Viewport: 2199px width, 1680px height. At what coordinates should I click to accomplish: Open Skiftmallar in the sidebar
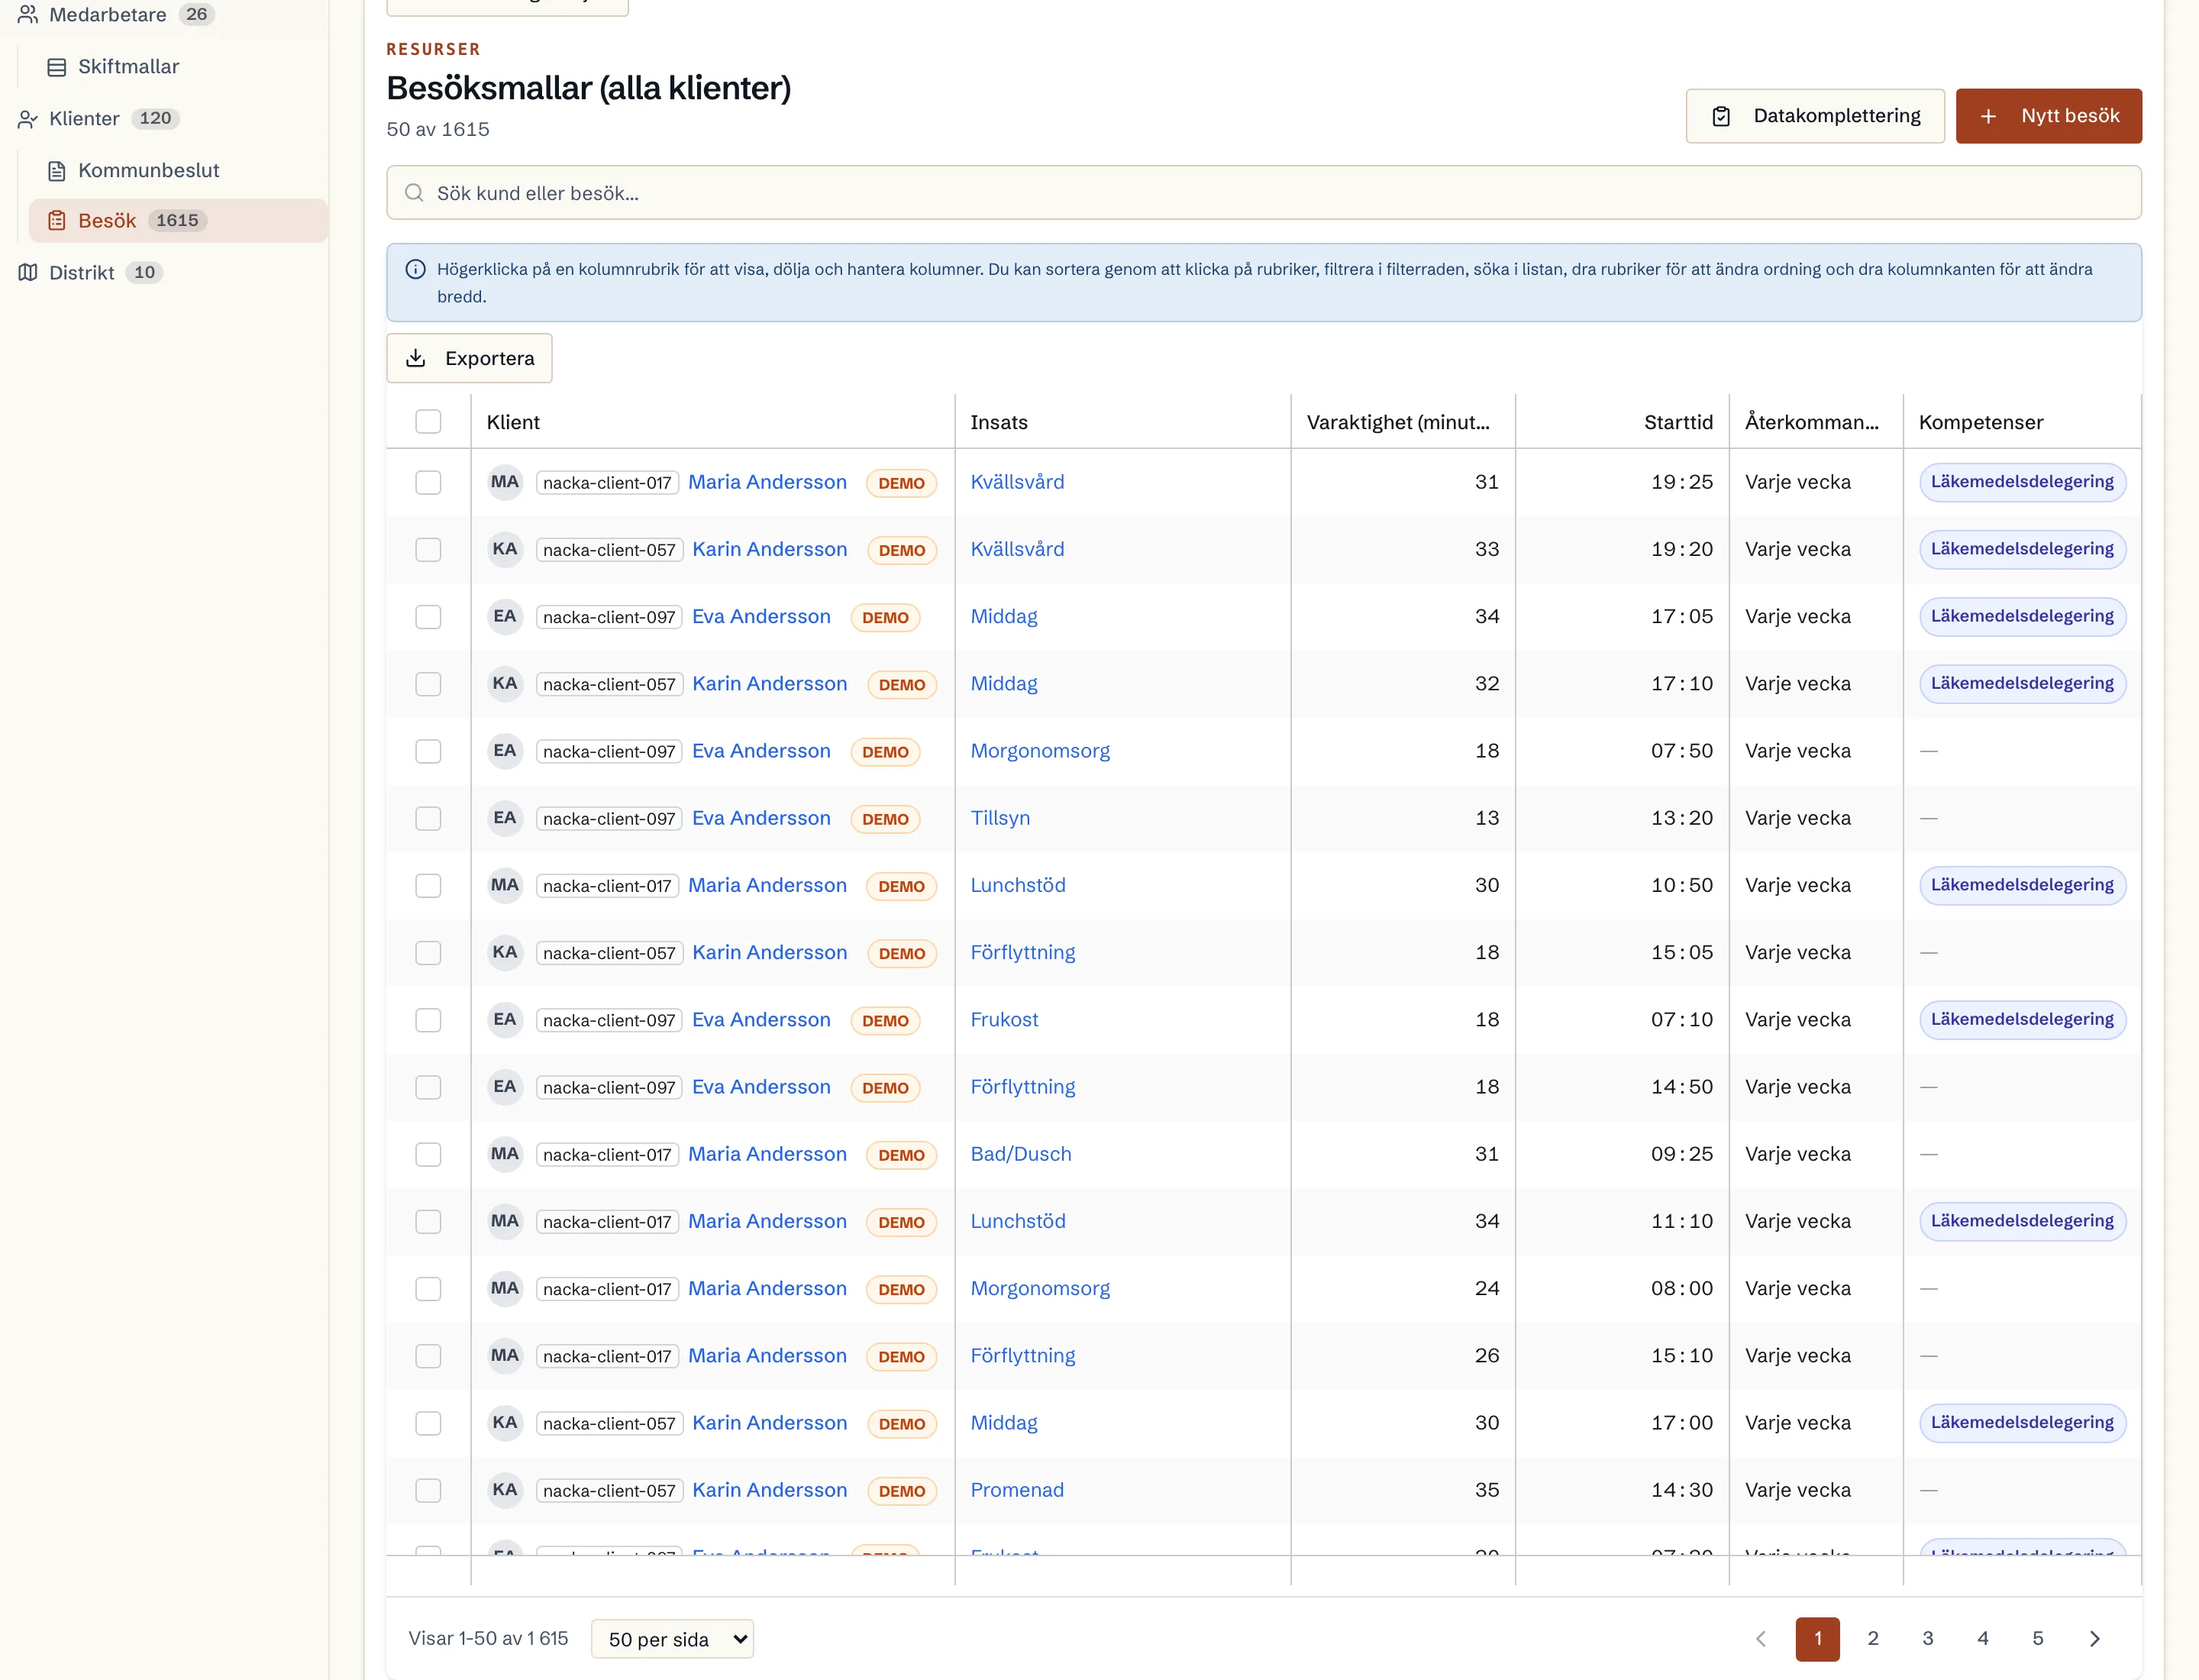point(128,67)
